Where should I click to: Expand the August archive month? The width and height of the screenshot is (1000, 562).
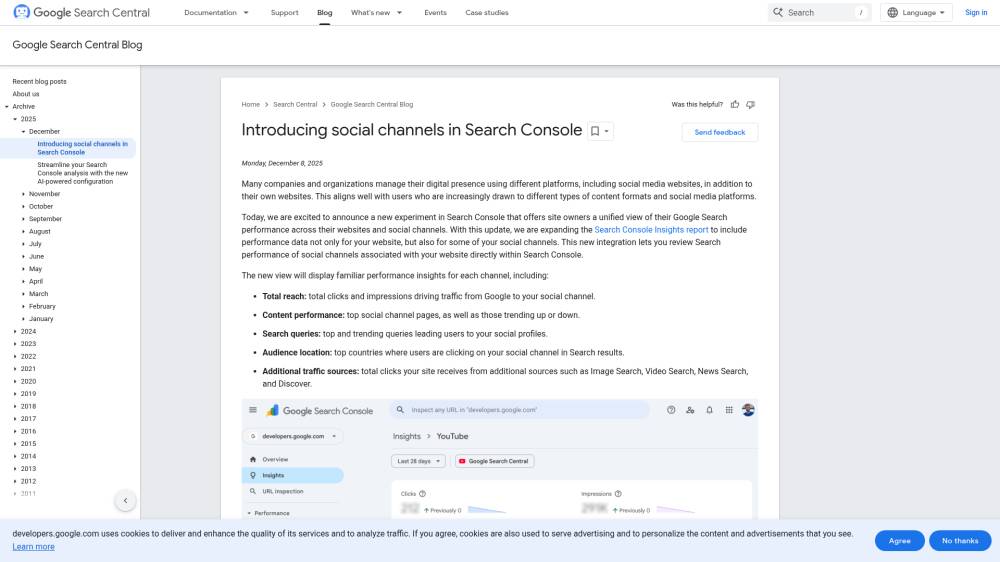[x=24, y=232]
